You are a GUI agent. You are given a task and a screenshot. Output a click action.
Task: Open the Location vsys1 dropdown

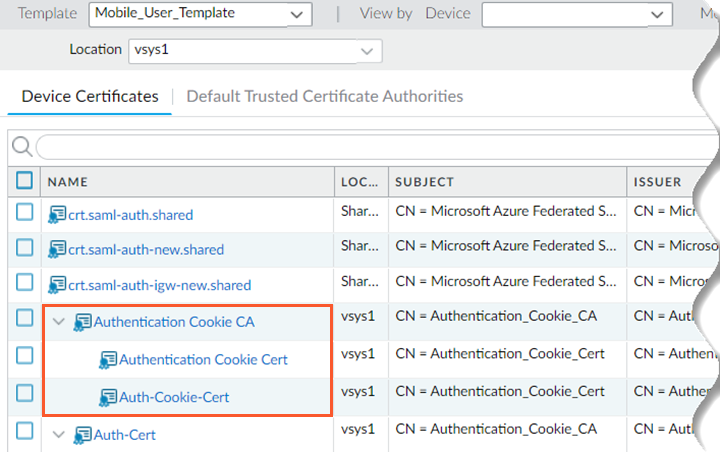[255, 50]
